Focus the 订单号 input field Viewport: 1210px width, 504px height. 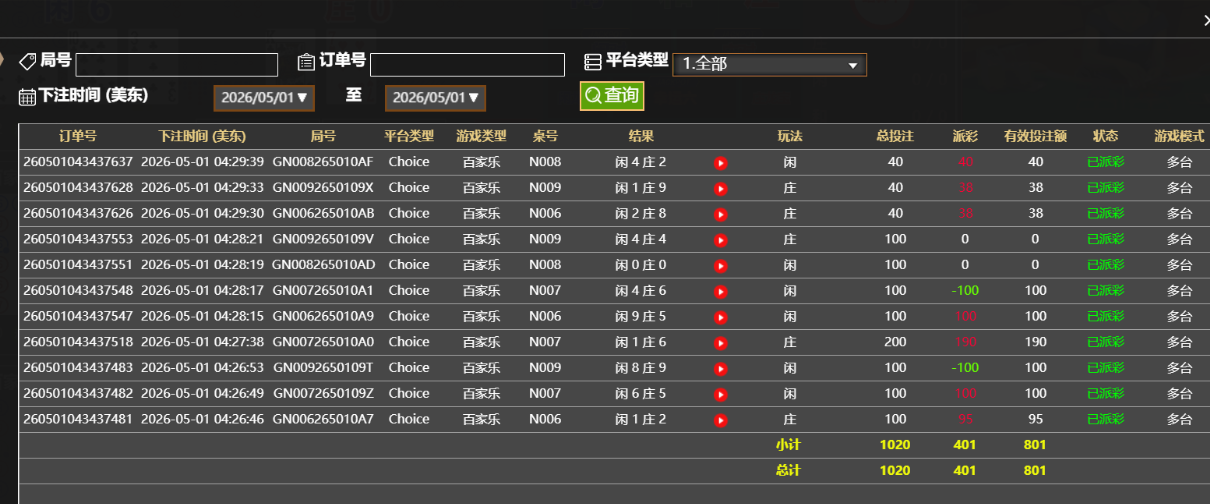click(468, 65)
